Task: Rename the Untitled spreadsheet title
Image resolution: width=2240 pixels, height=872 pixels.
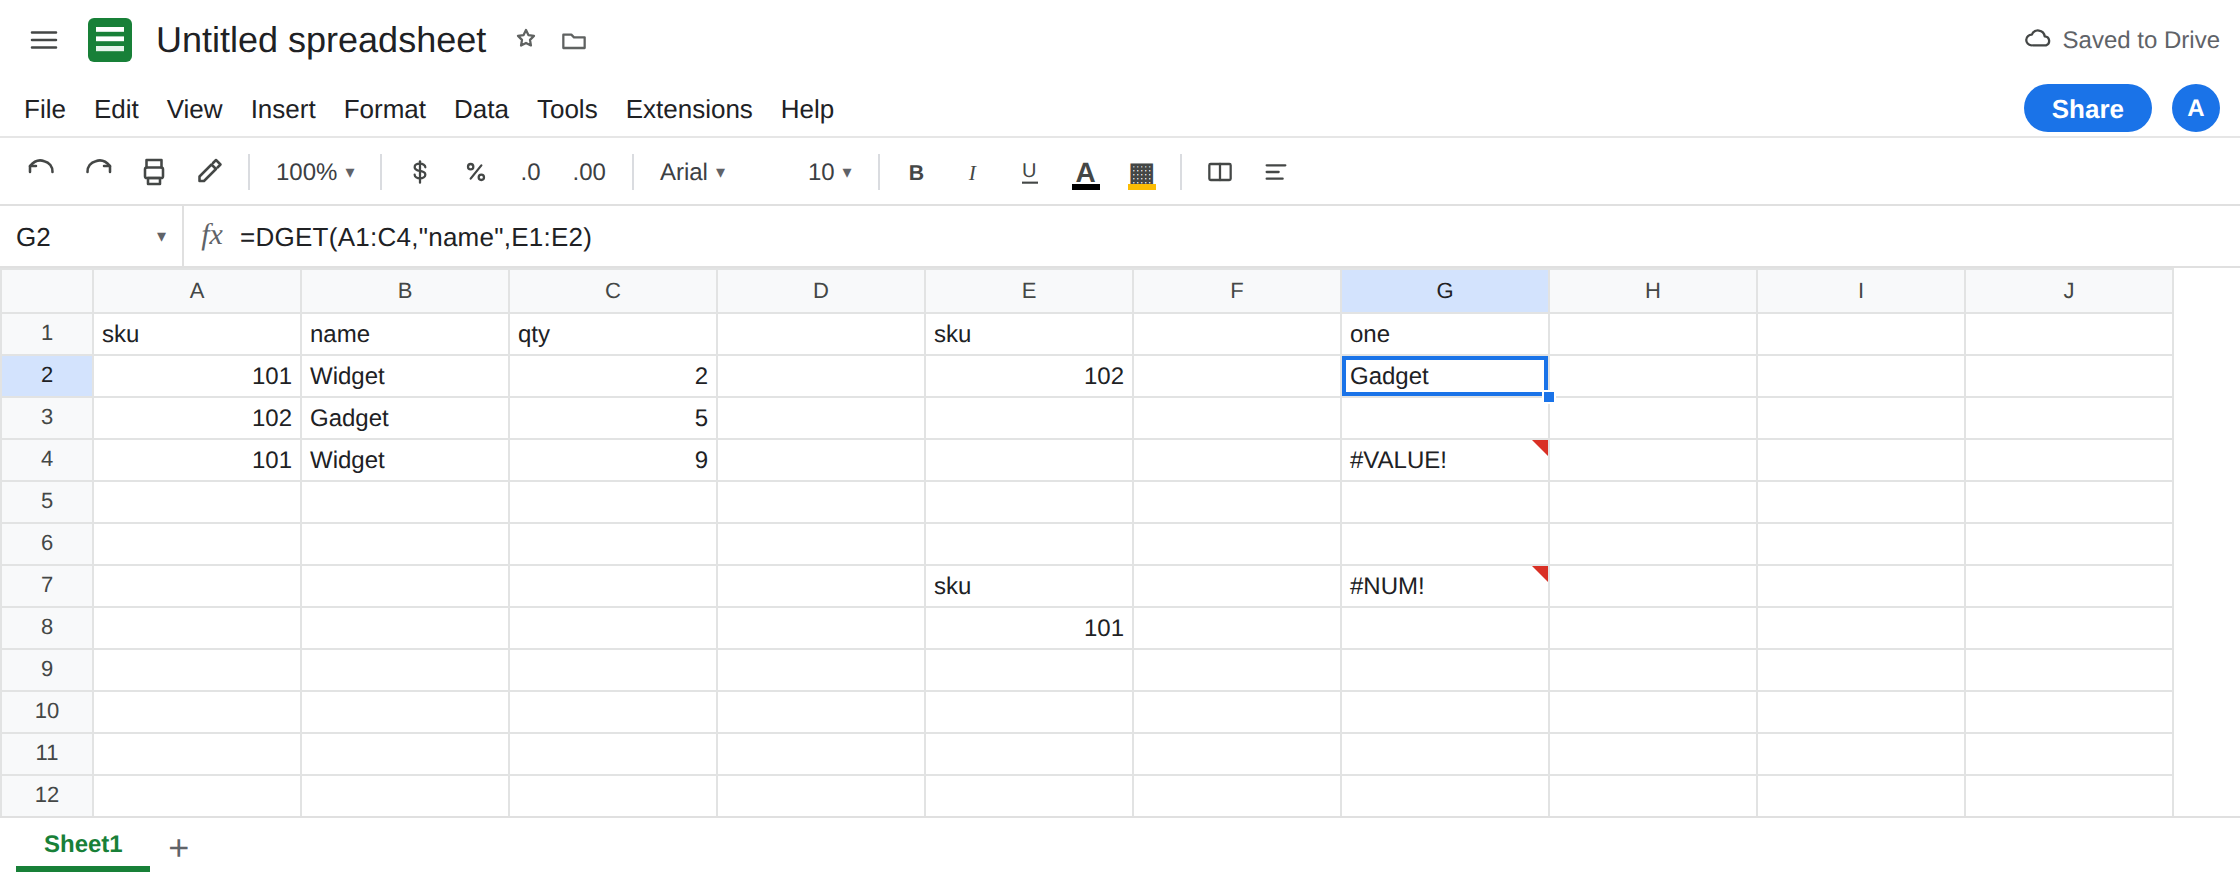Action: [321, 40]
